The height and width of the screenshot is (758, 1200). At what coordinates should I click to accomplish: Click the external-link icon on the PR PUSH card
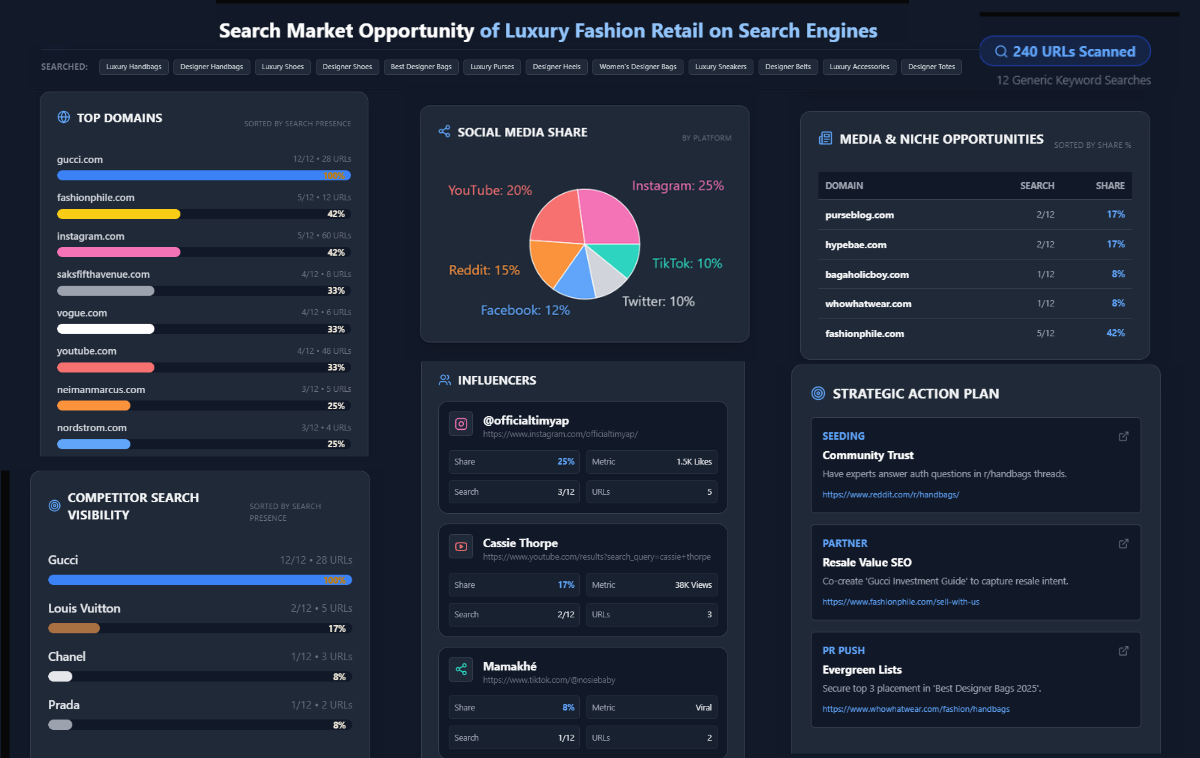[1122, 650]
